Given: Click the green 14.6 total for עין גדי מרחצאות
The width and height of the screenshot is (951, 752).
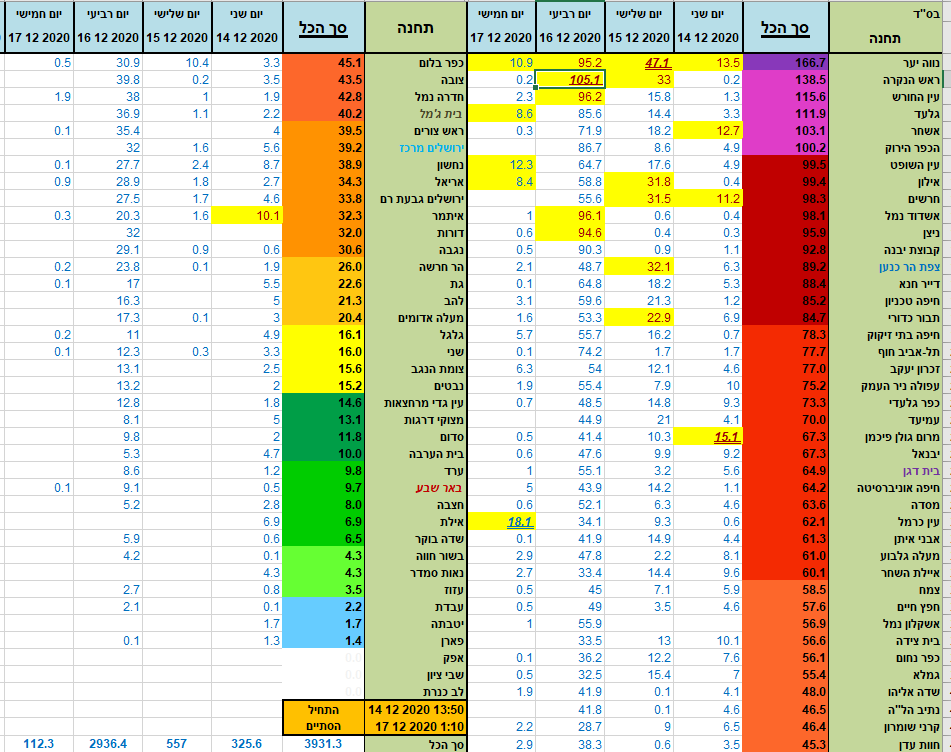Looking at the screenshot, I should (324, 402).
